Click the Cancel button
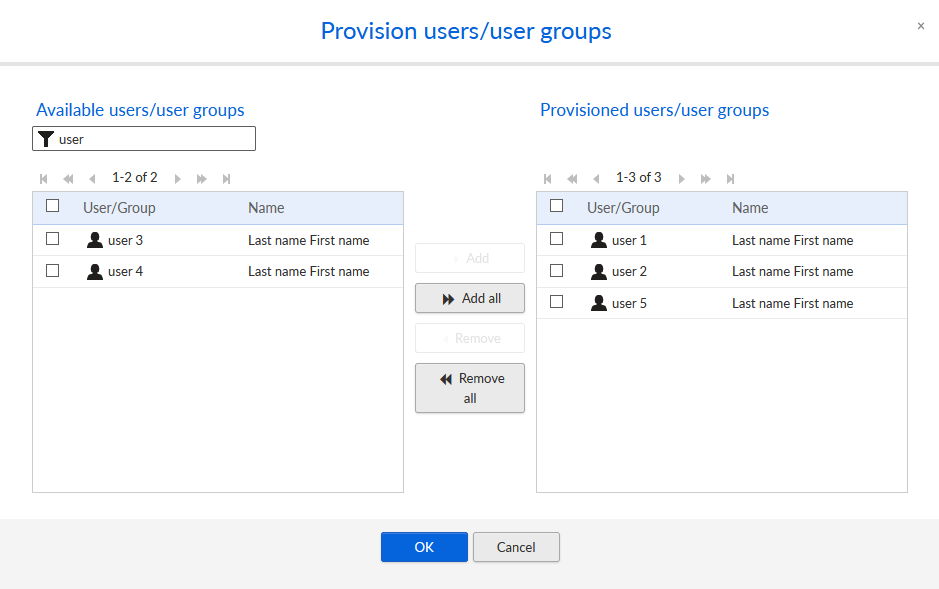The width and height of the screenshot is (939, 589). click(x=516, y=547)
